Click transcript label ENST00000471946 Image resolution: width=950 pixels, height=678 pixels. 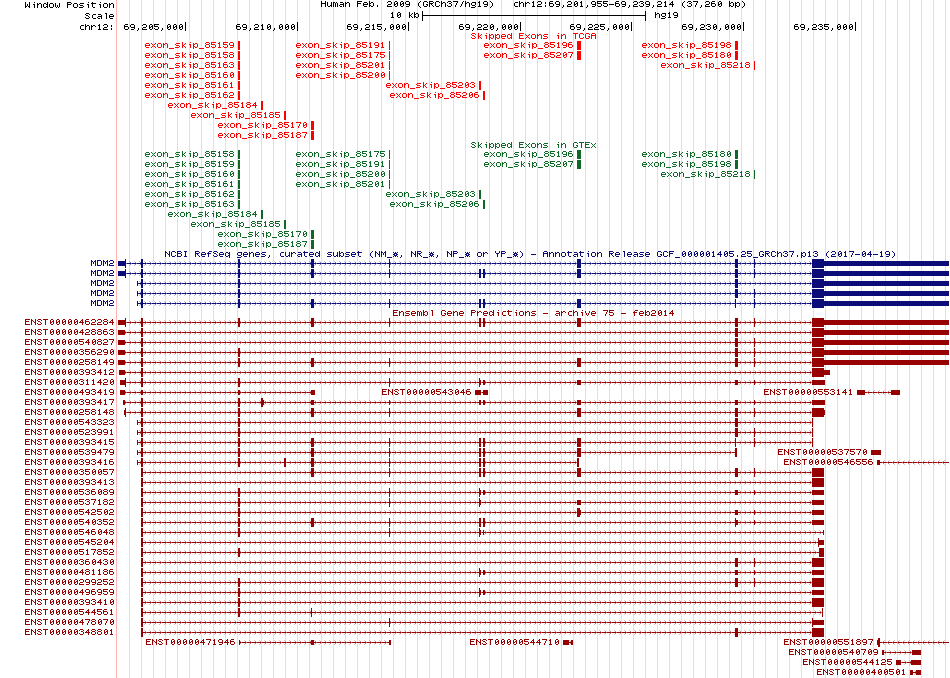click(190, 642)
